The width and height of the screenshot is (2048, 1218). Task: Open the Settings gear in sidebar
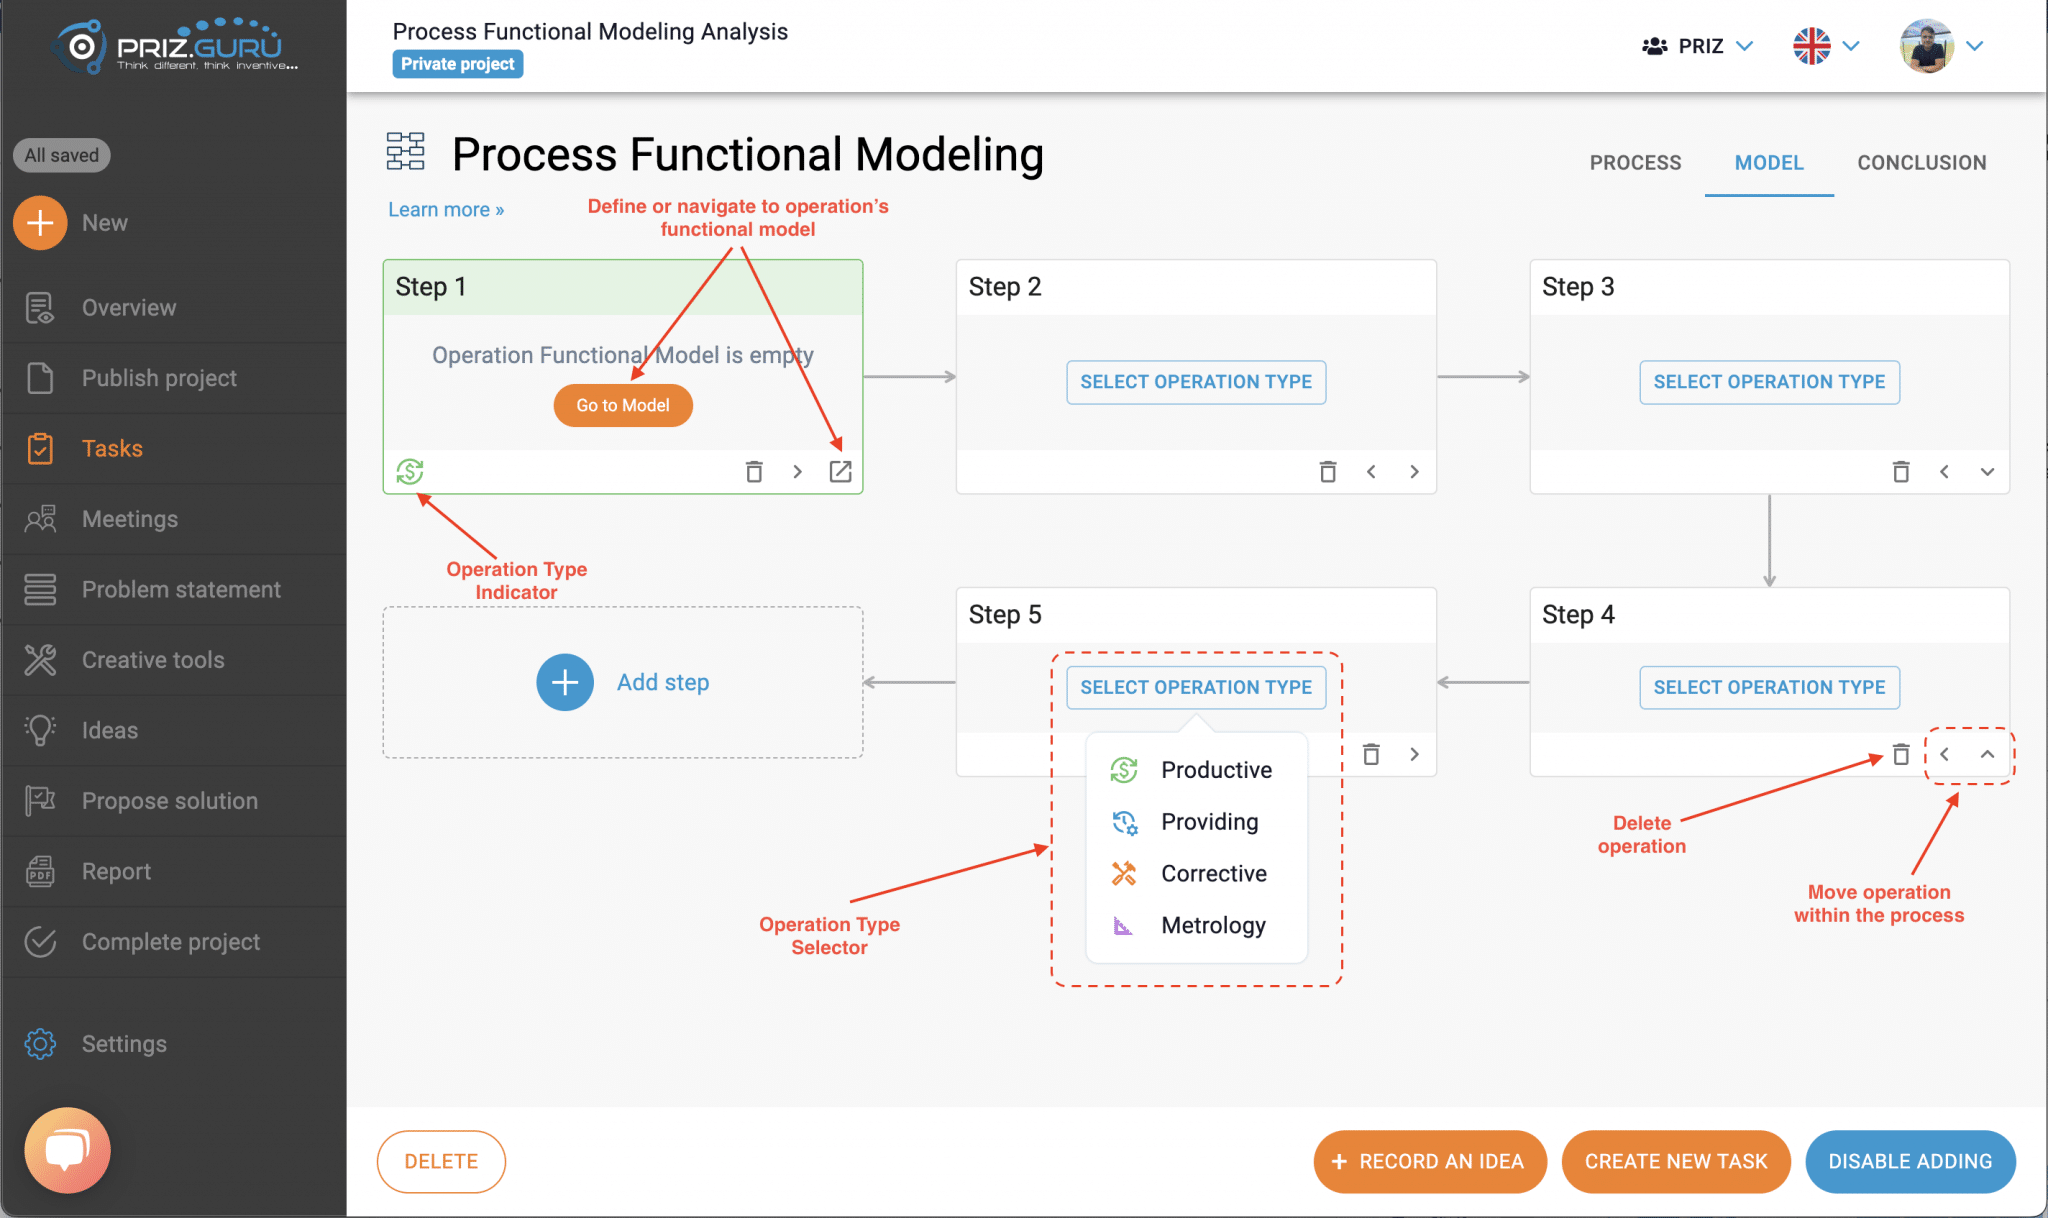click(40, 1044)
